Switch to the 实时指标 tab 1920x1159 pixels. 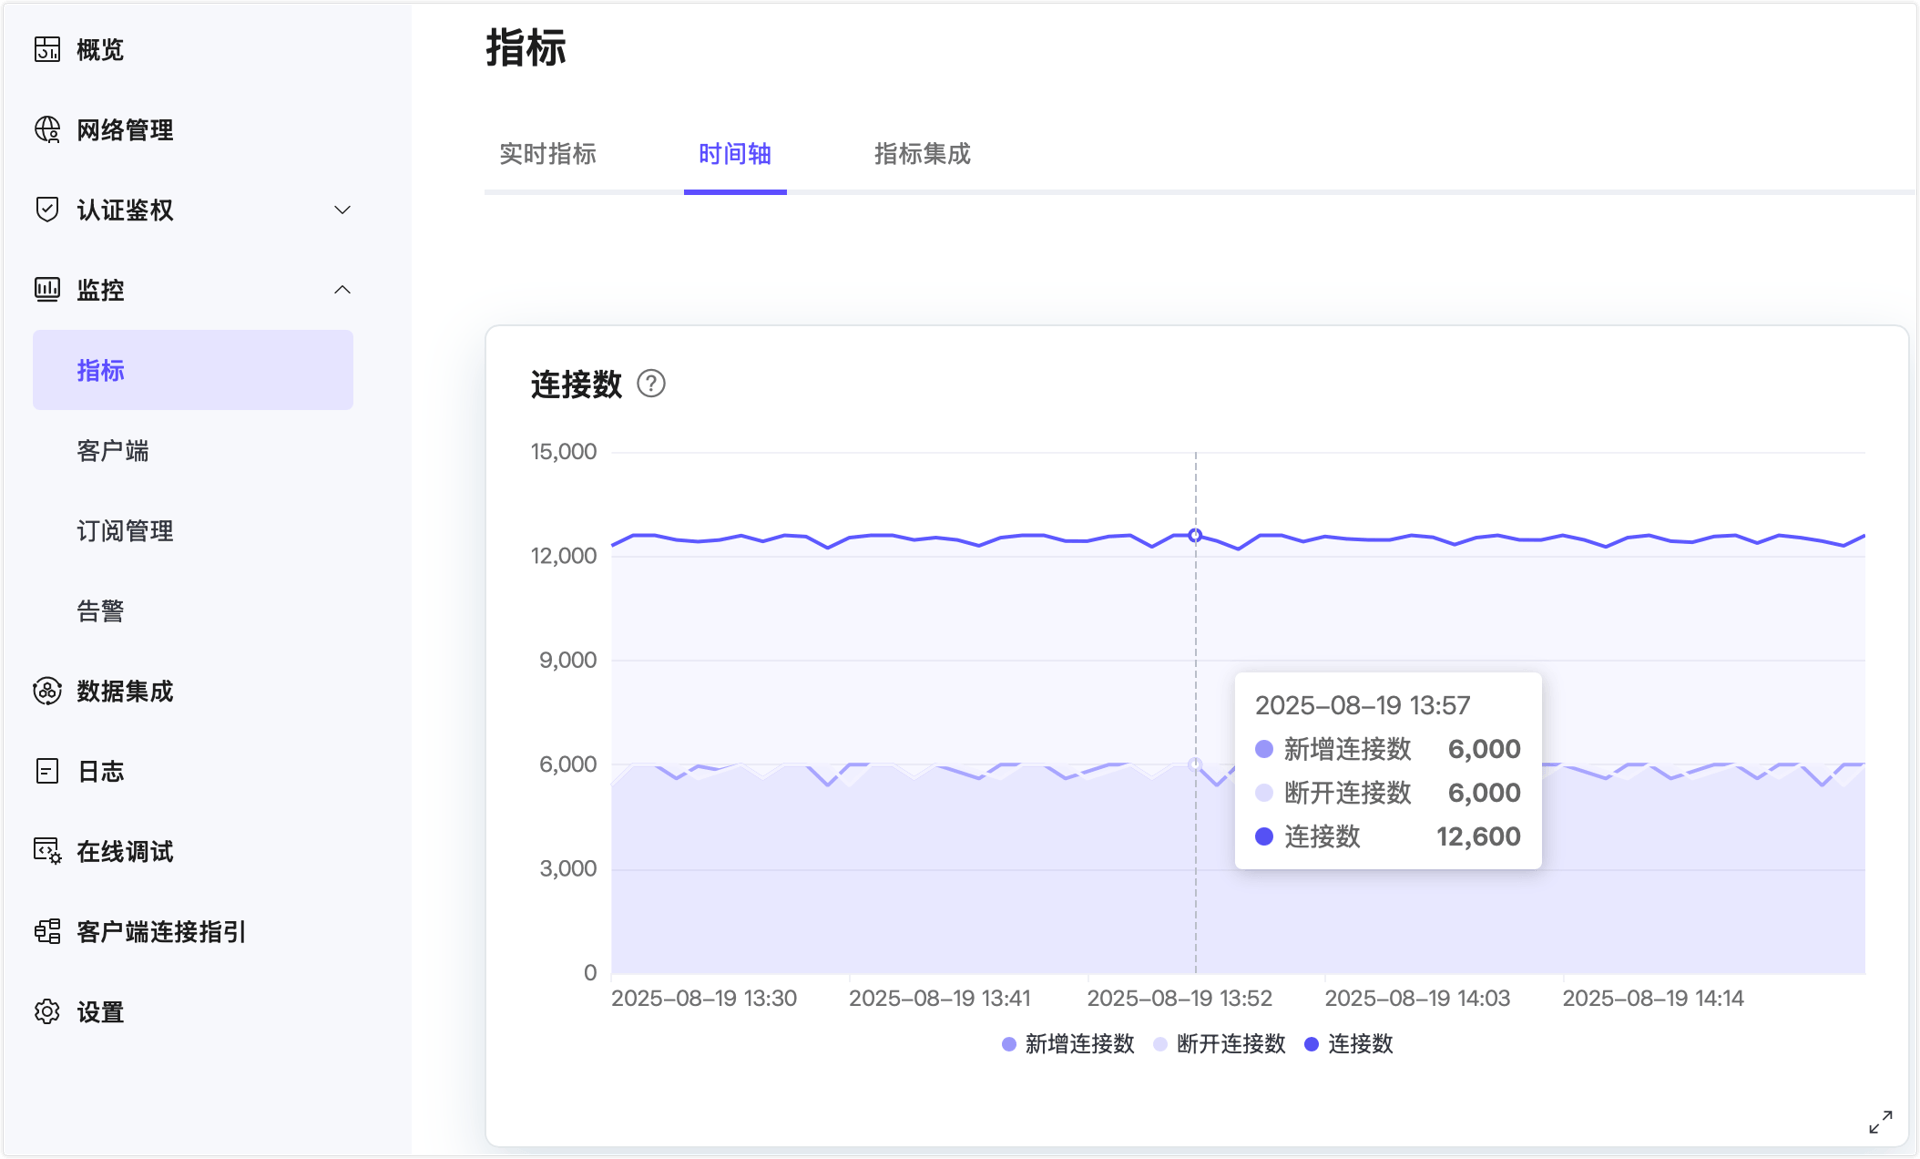pos(547,154)
